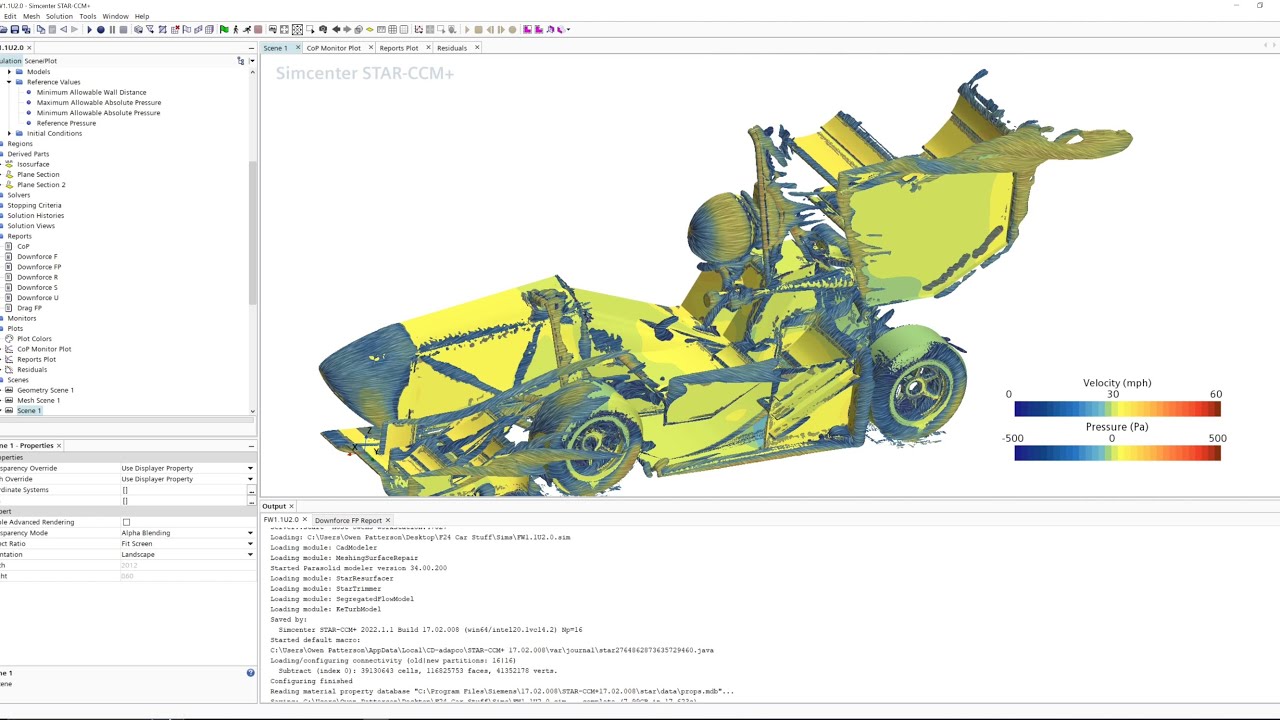Viewport: 1280px width, 720px height.
Task: Click the Geometry Scene 1 scene icon
Action: point(9,390)
